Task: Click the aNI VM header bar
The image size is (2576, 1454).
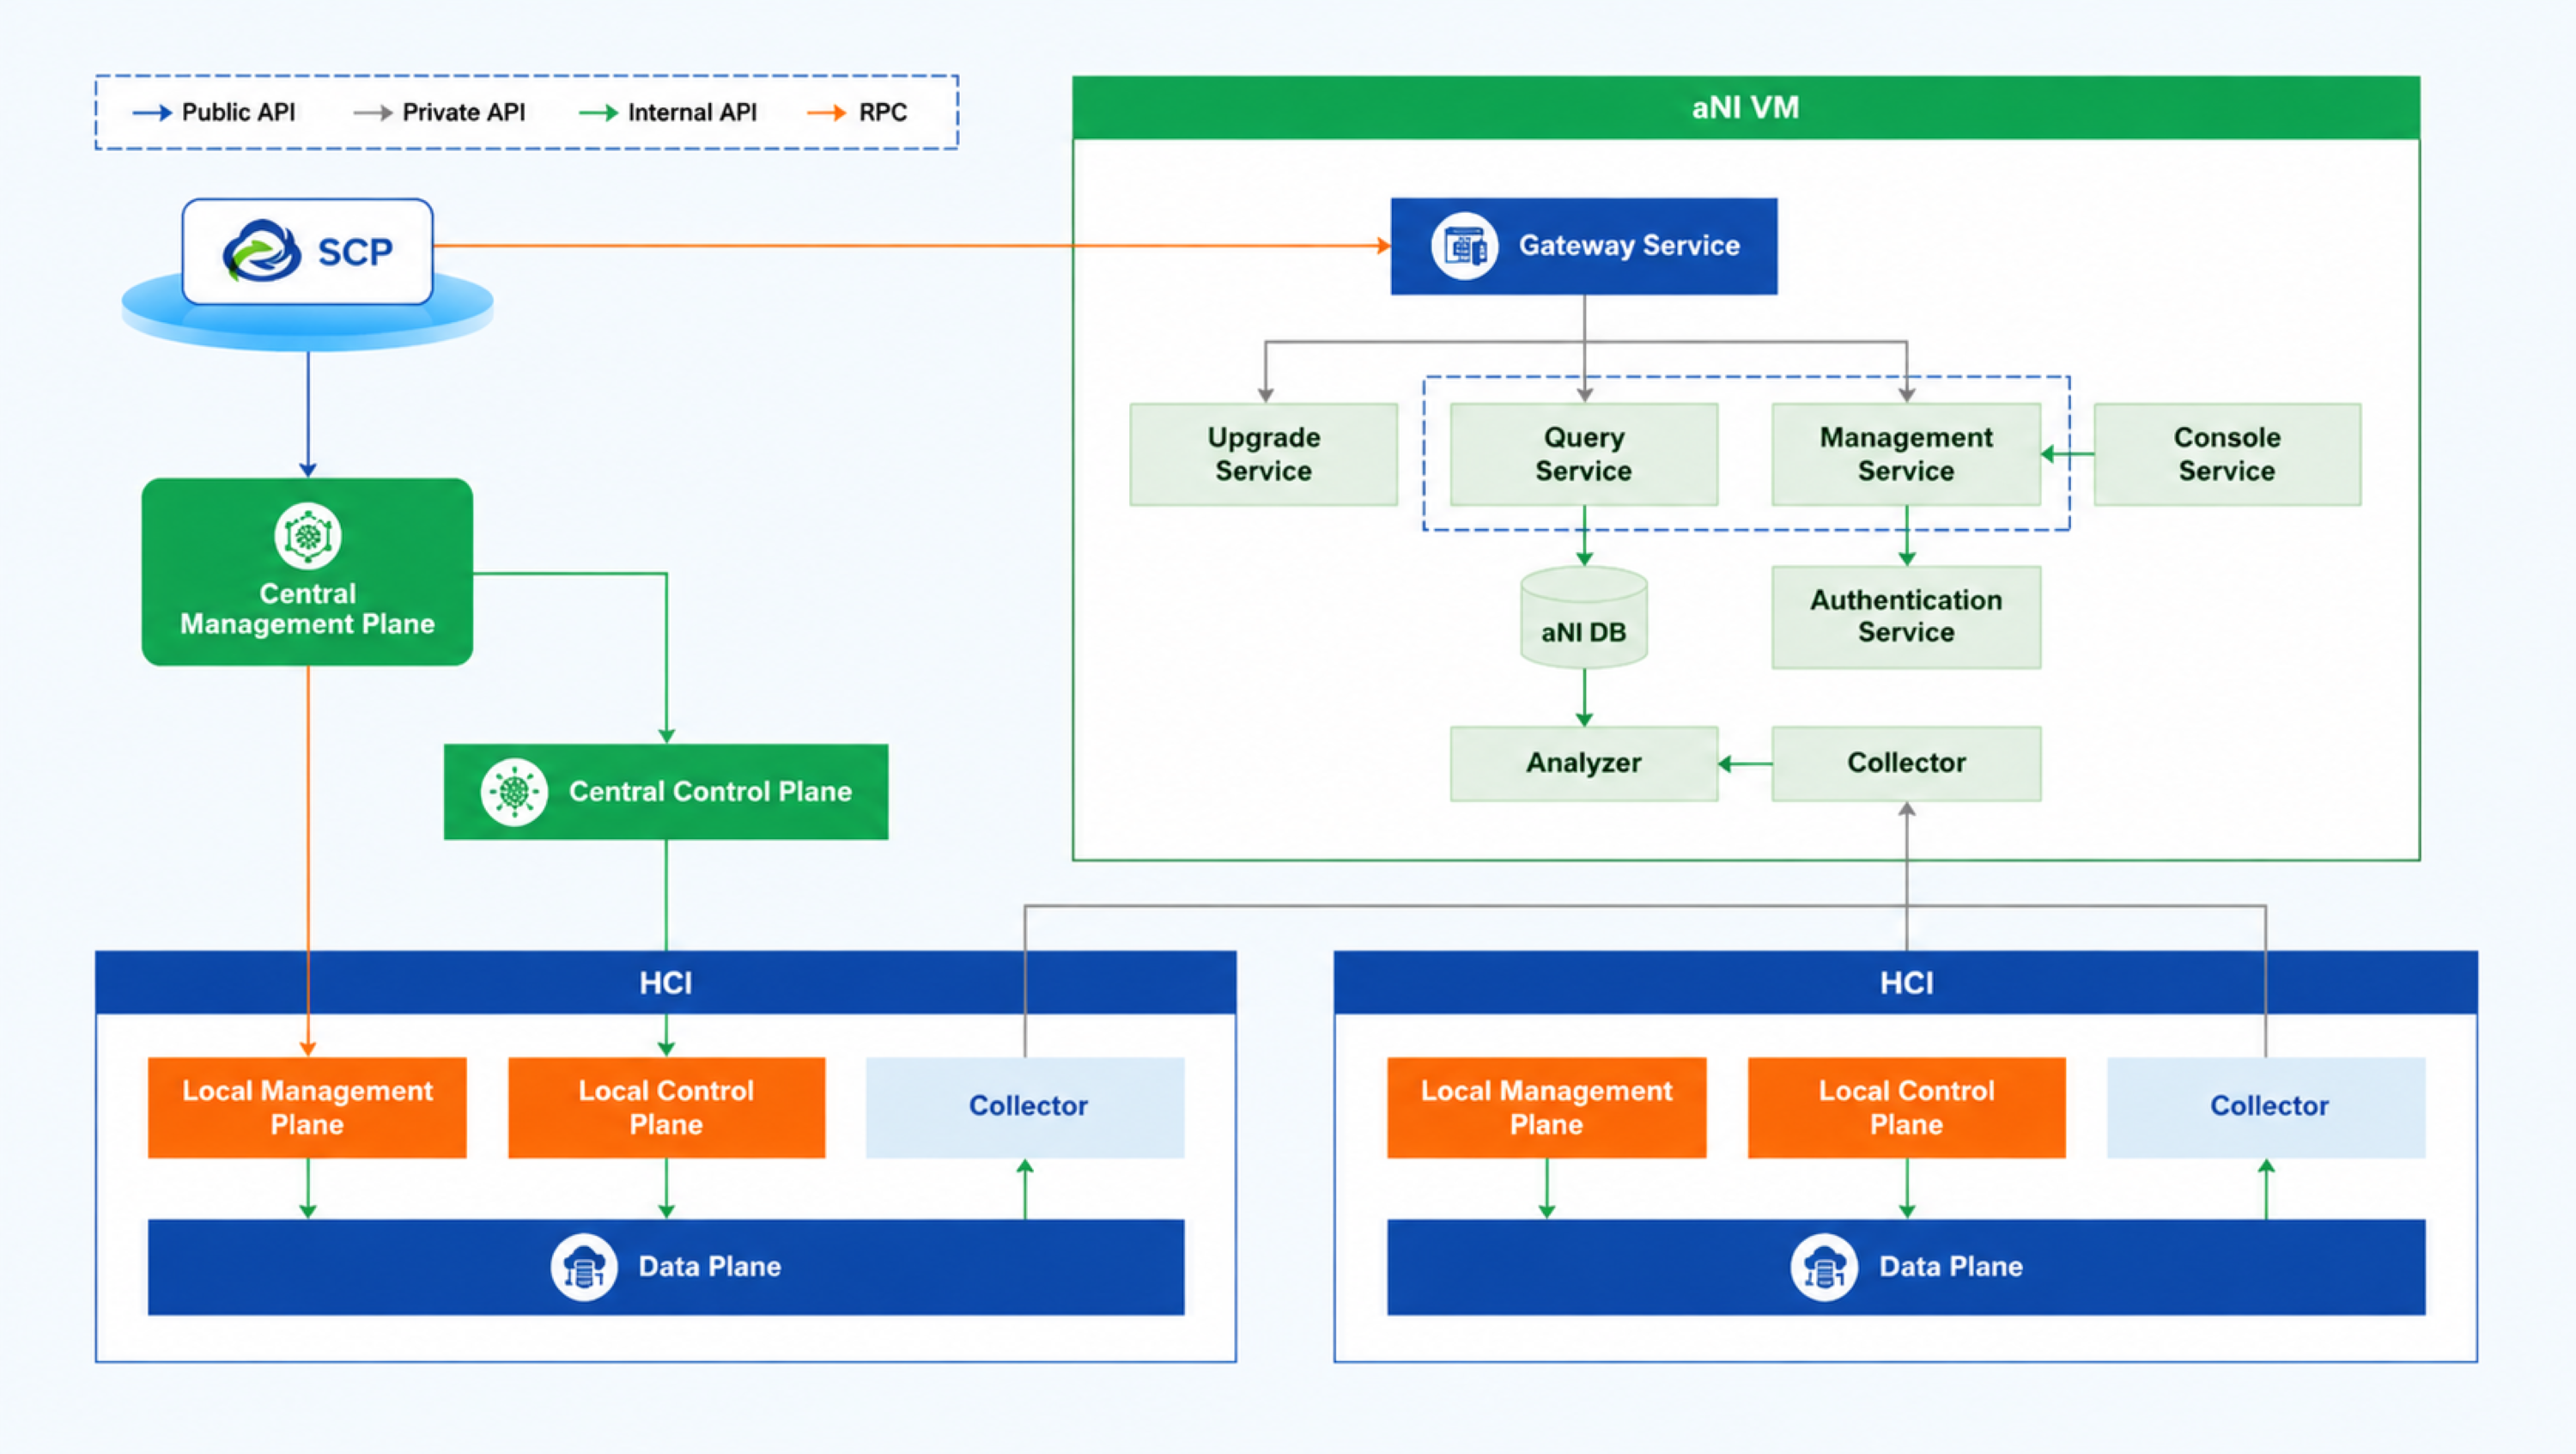Action: [1746, 107]
